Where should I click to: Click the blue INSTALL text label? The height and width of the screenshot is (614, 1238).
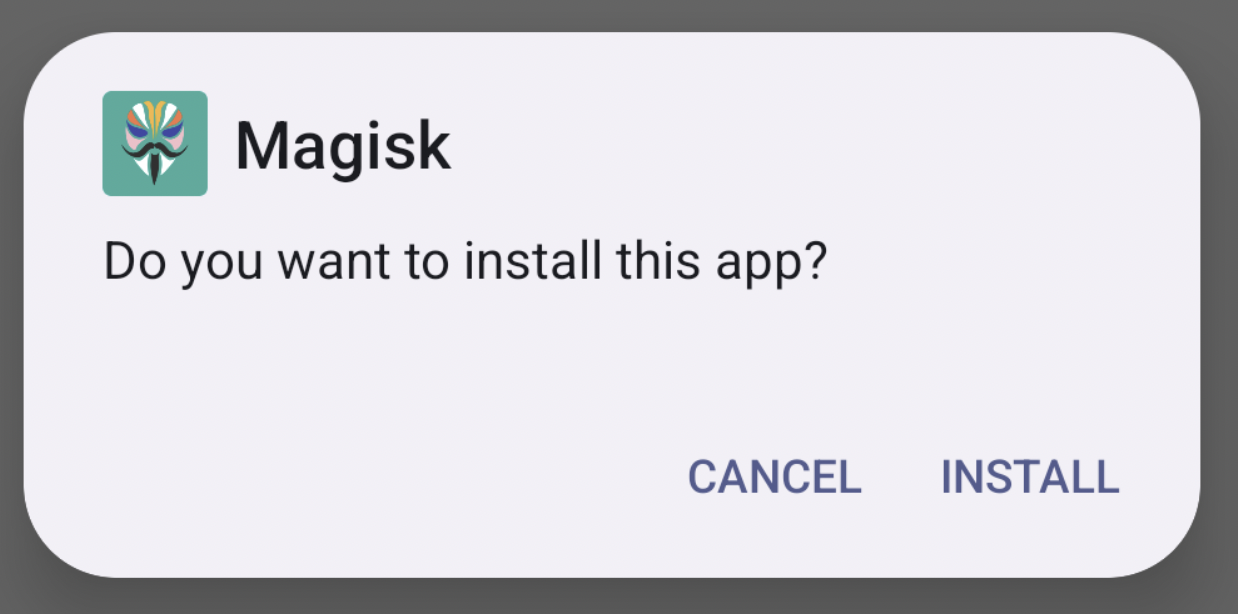tap(1030, 477)
